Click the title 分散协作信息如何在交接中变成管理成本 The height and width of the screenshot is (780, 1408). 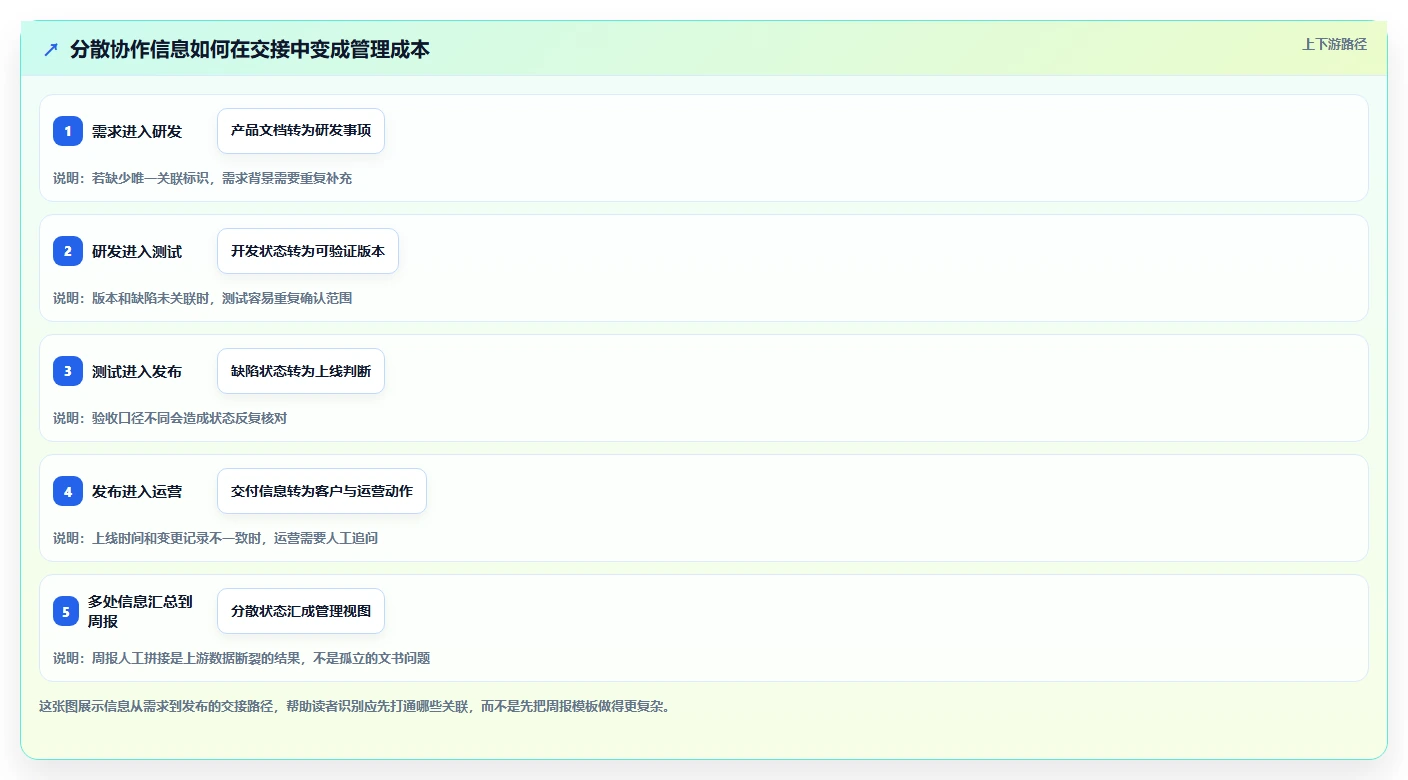(250, 49)
